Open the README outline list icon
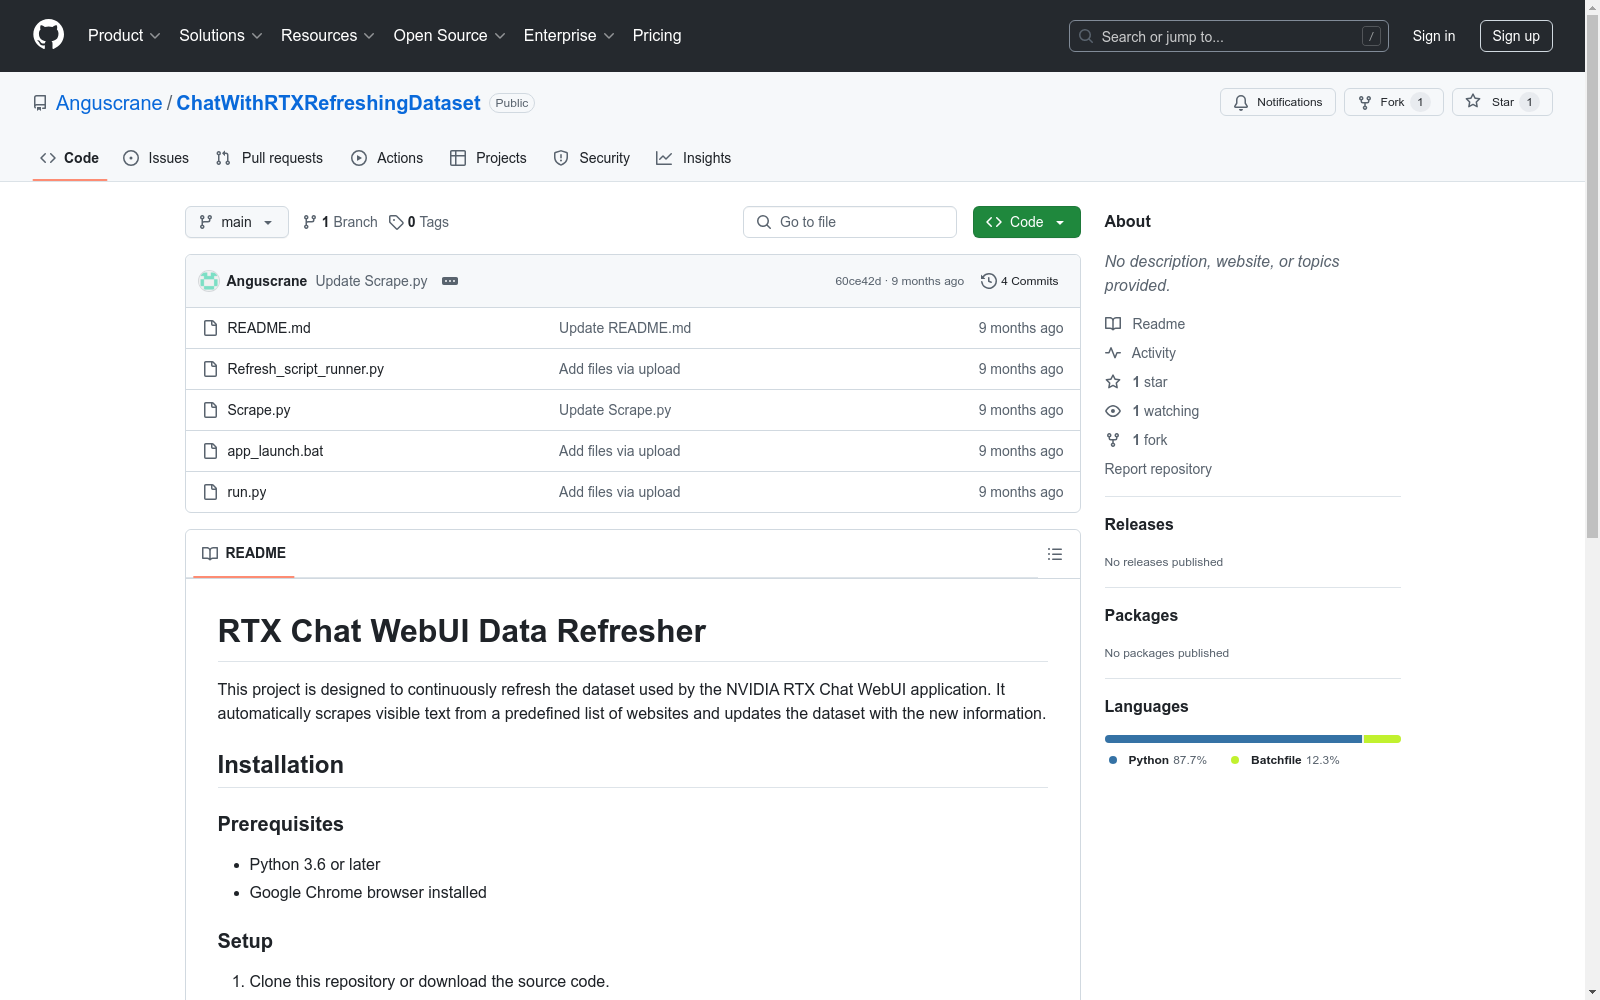The height and width of the screenshot is (1000, 1600). point(1054,554)
